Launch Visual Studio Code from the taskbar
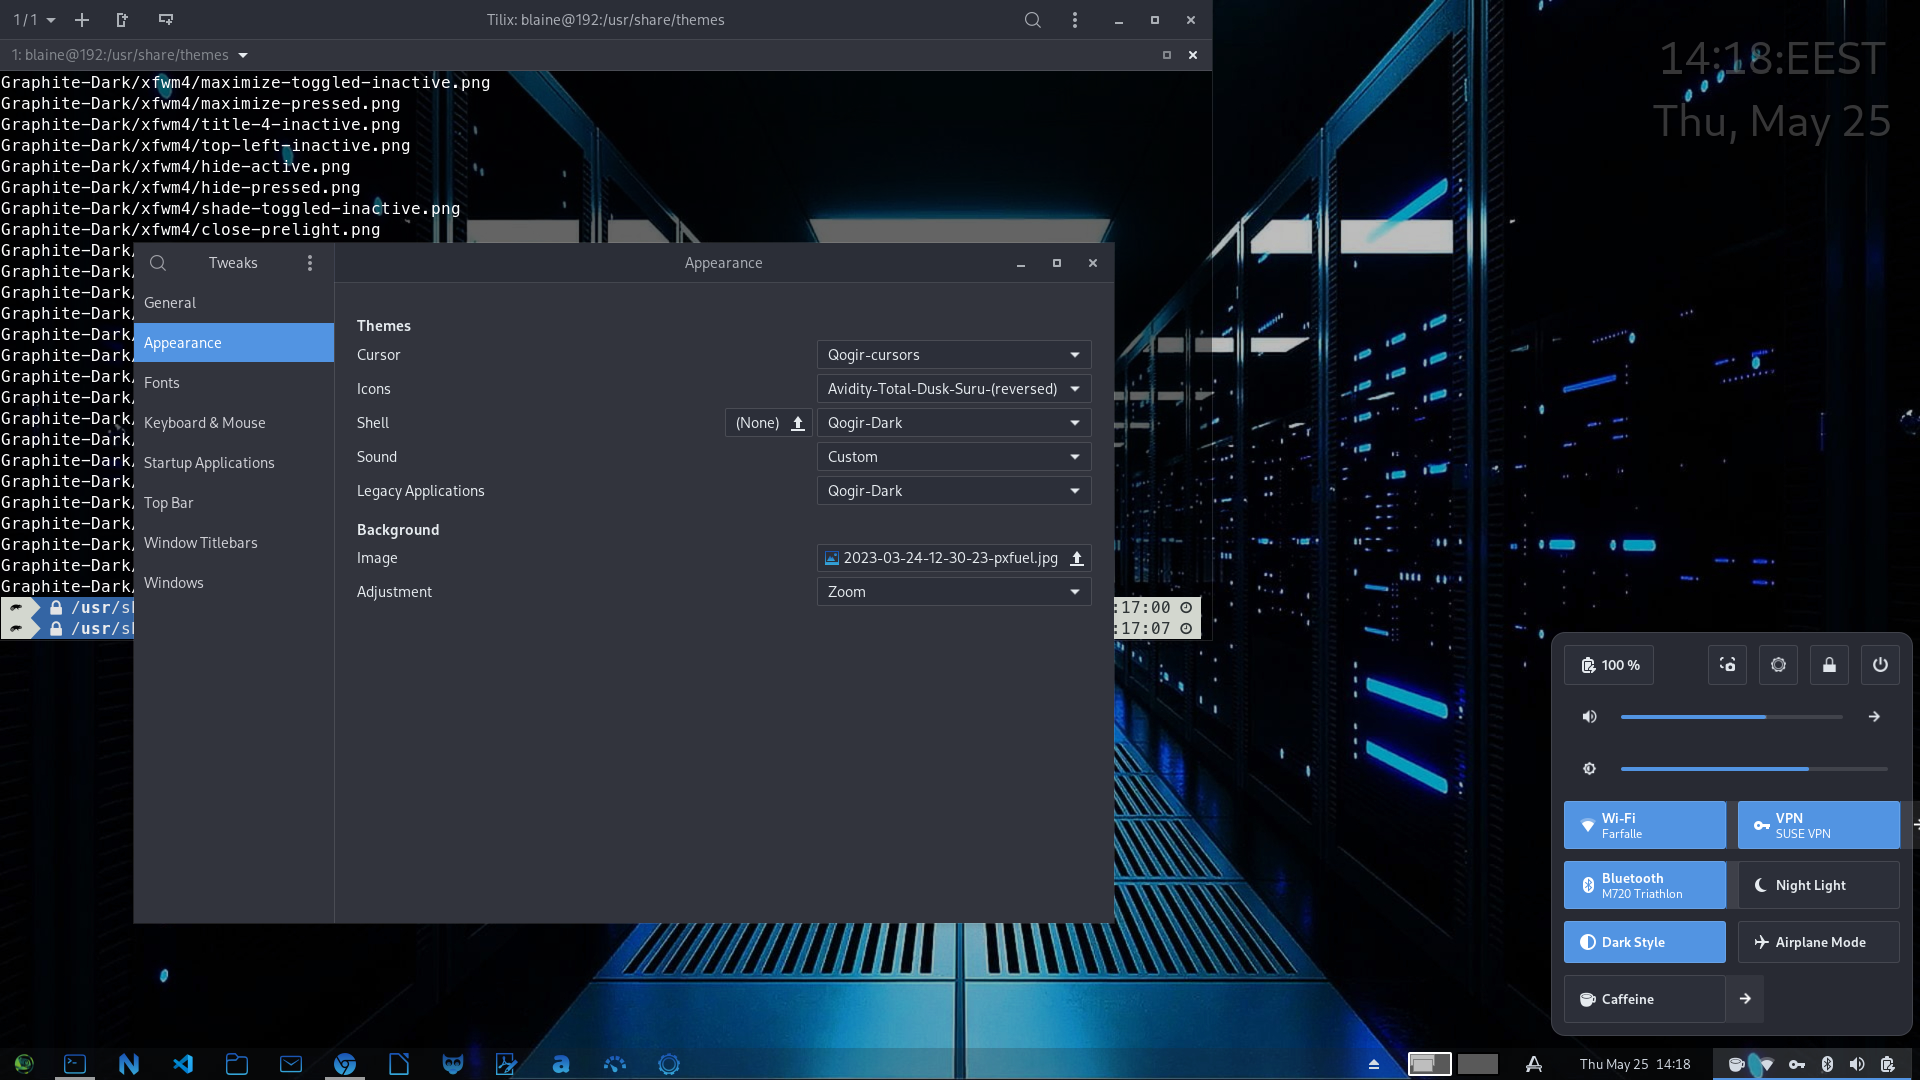Screen dimensions: 1920x1080 click(183, 1064)
